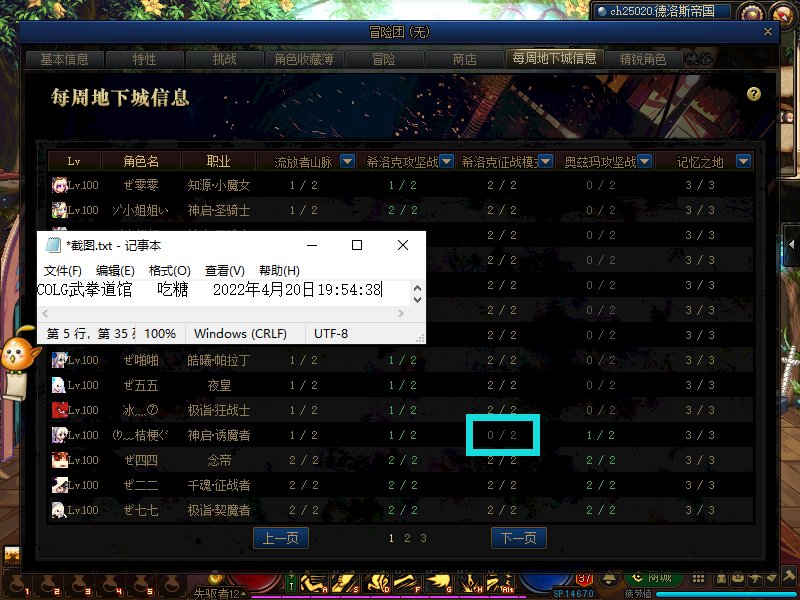Open Notepad 查看(V) menu
This screenshot has height=600, width=800.
point(225,270)
